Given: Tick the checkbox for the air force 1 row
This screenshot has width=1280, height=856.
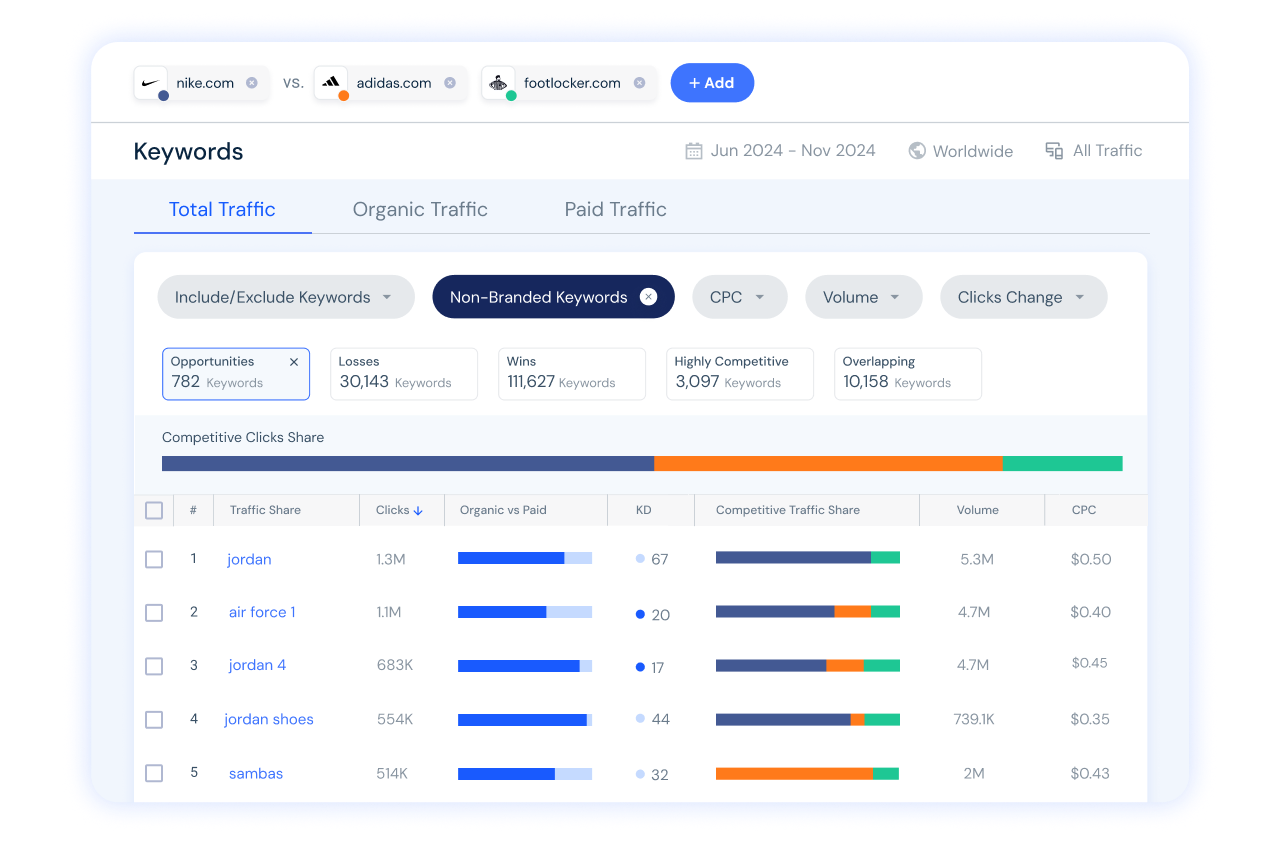Looking at the screenshot, I should (154, 612).
